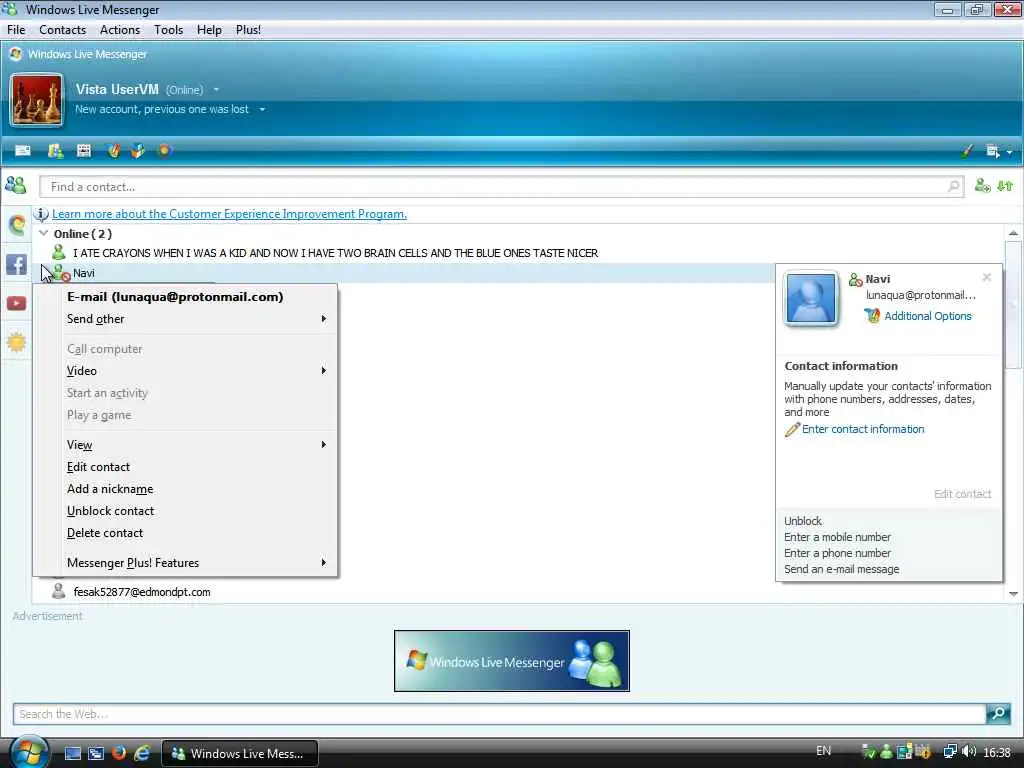Open the e-mail inbox toolbar icon
Image resolution: width=1024 pixels, height=768 pixels.
[23, 151]
